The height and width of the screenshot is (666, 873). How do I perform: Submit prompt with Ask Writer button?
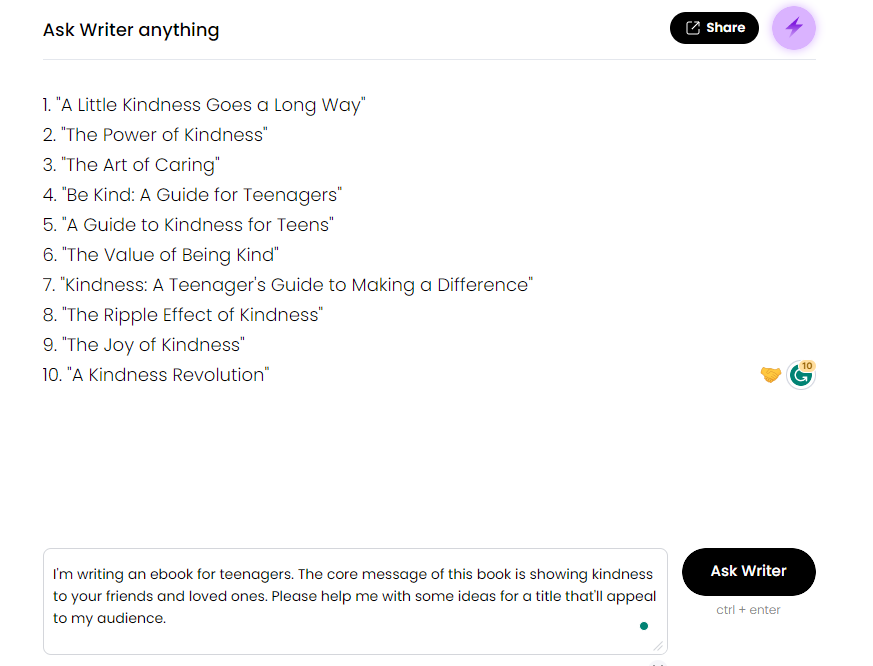[x=748, y=571]
